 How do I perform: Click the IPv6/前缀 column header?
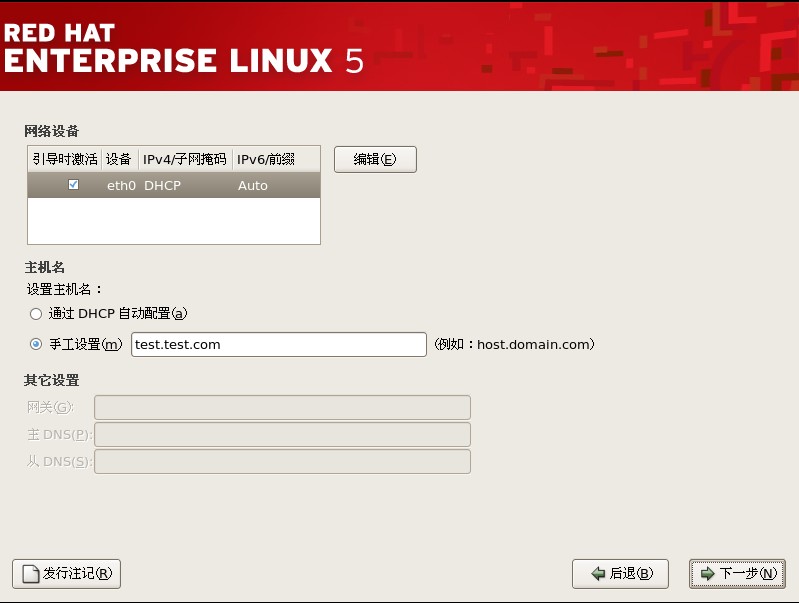click(x=276, y=159)
